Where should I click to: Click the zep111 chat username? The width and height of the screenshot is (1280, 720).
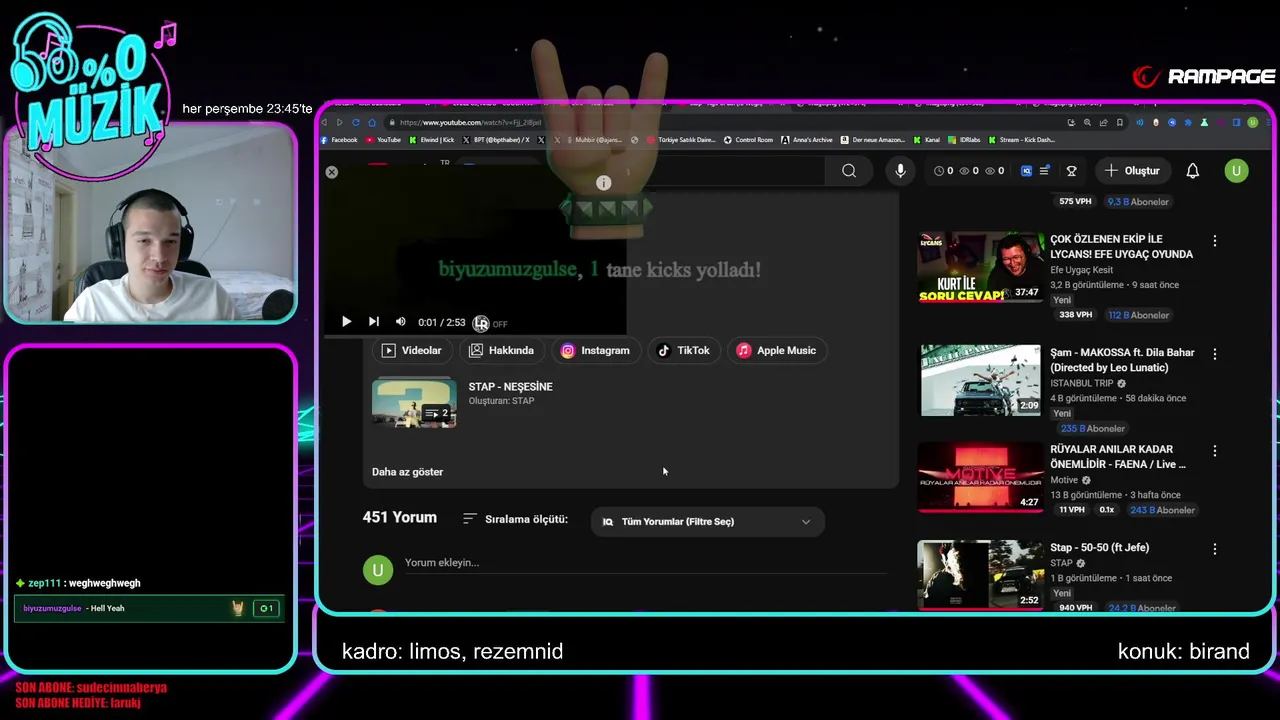point(45,583)
